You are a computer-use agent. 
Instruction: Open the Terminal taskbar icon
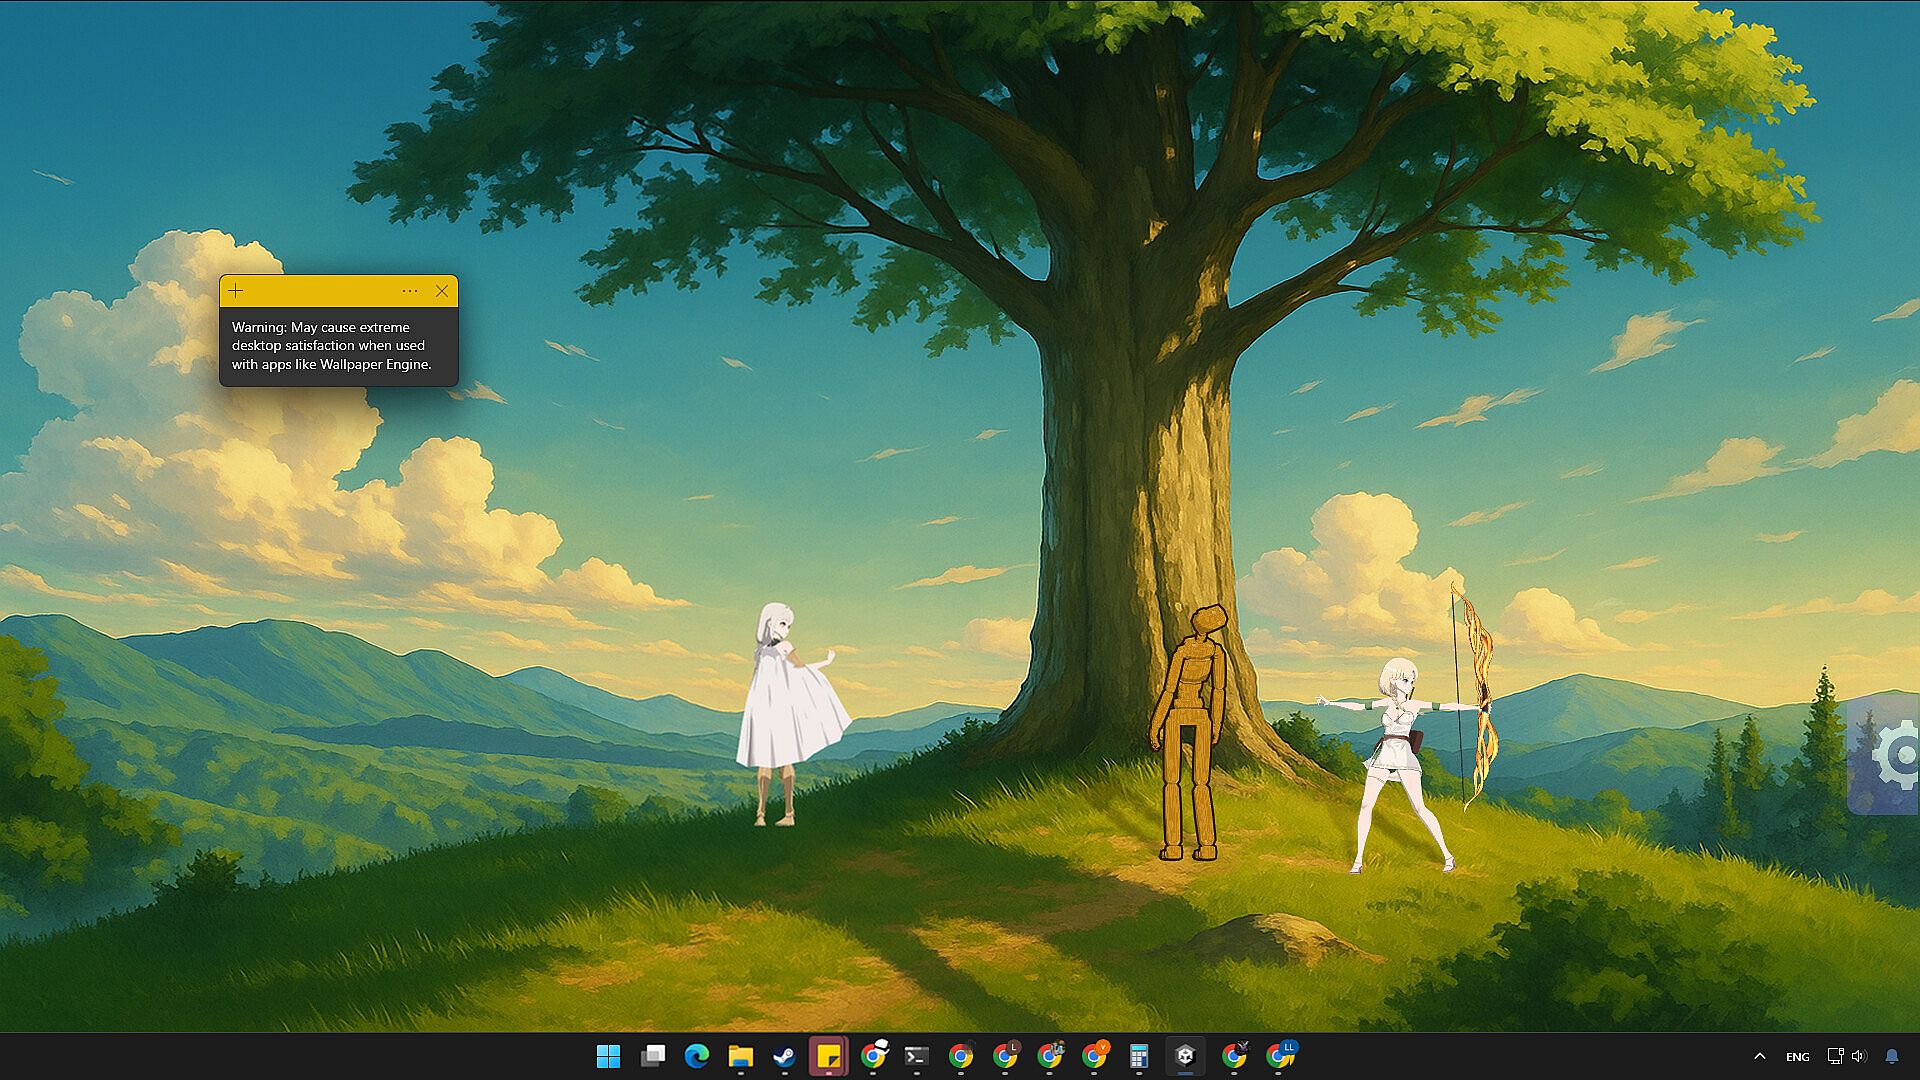coord(916,1056)
